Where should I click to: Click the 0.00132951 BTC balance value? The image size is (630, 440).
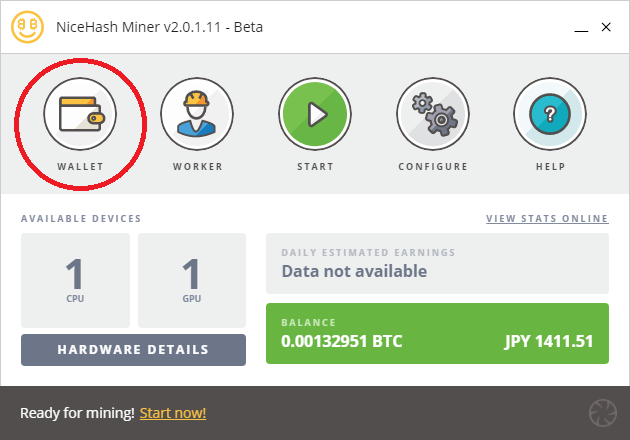[342, 342]
